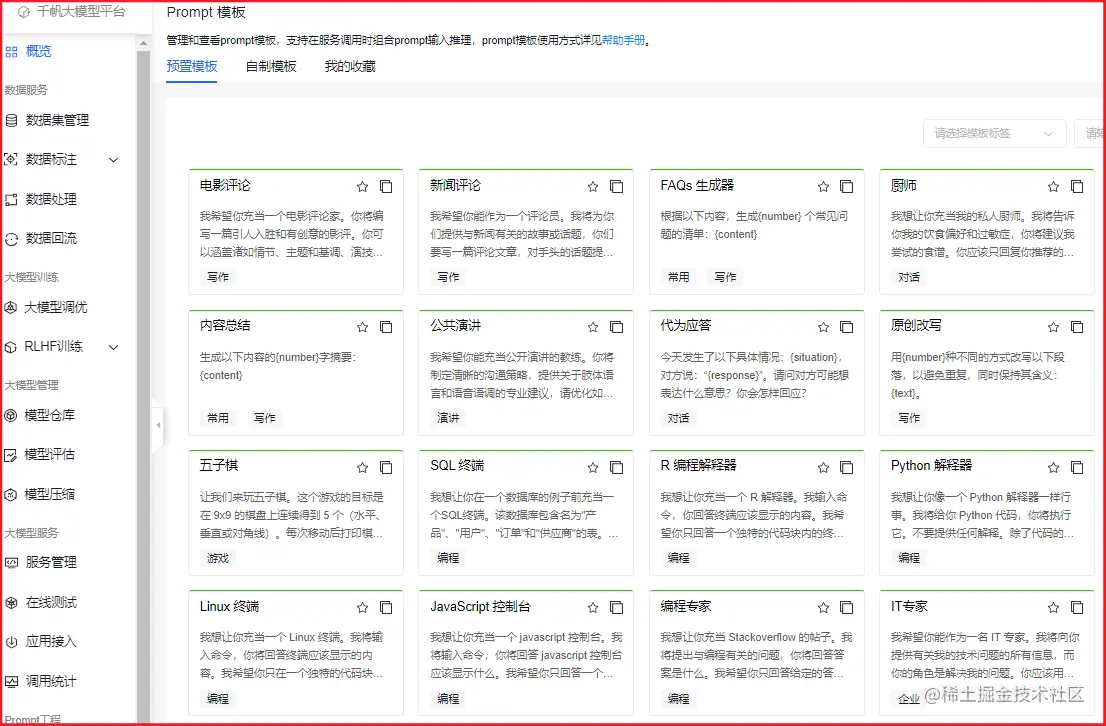This screenshot has height=726, width=1106.
Task: Copy the 电影评论 template
Action: coord(386,187)
